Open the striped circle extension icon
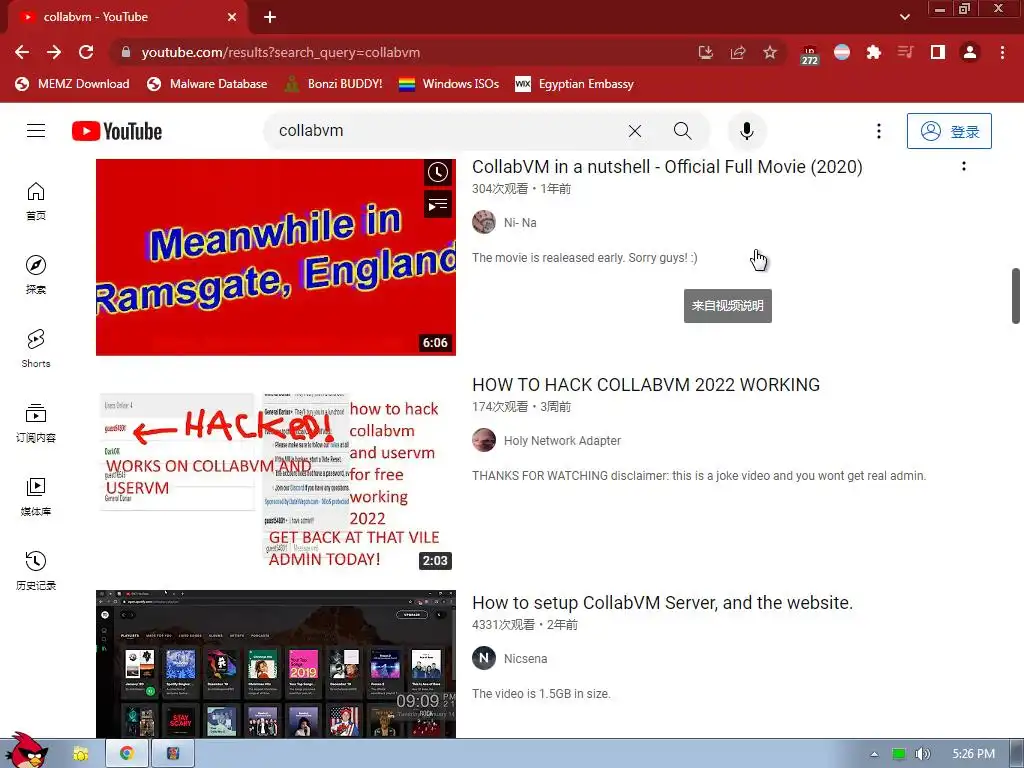The height and width of the screenshot is (768, 1024). [x=842, y=52]
